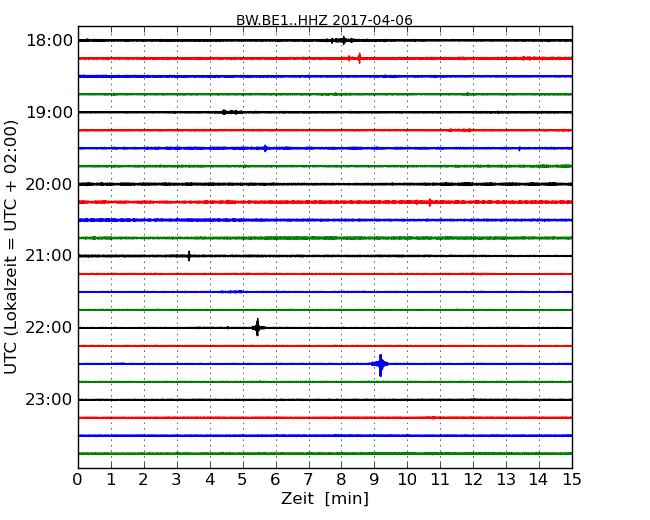Click the black spike on the 22:00 trace
Viewport: 650px width, 520px height.
coord(257,328)
